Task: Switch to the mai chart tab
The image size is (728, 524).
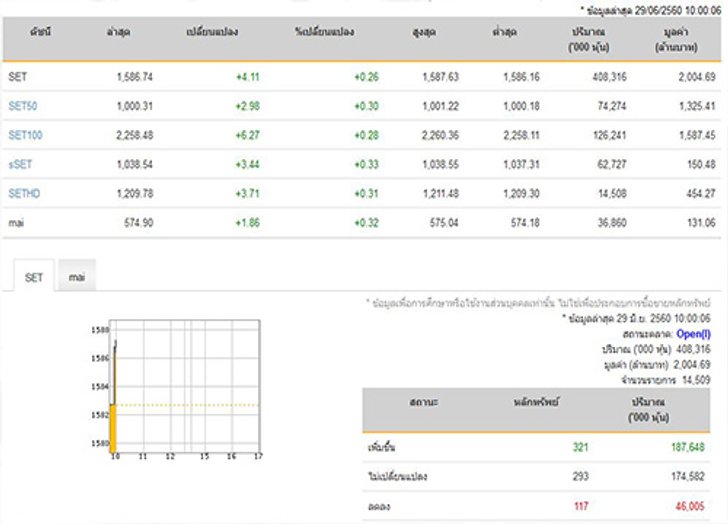Action: pos(77,277)
